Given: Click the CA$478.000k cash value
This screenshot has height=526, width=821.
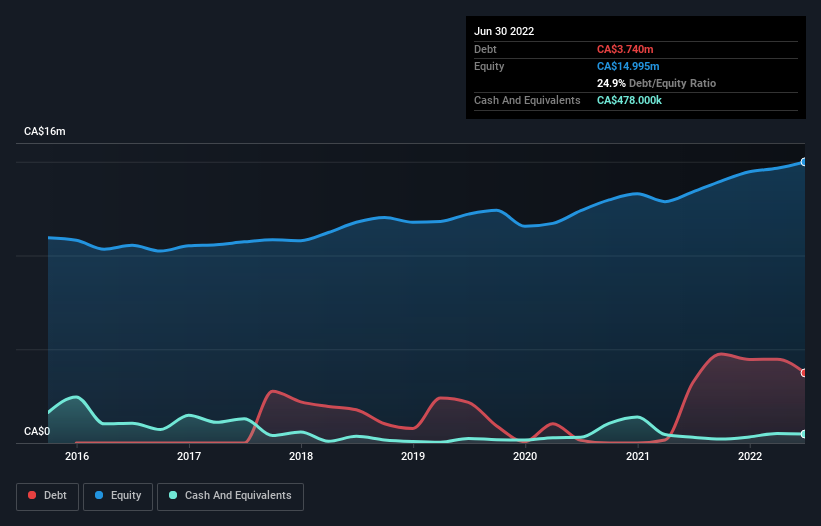Looking at the screenshot, I should (629, 100).
